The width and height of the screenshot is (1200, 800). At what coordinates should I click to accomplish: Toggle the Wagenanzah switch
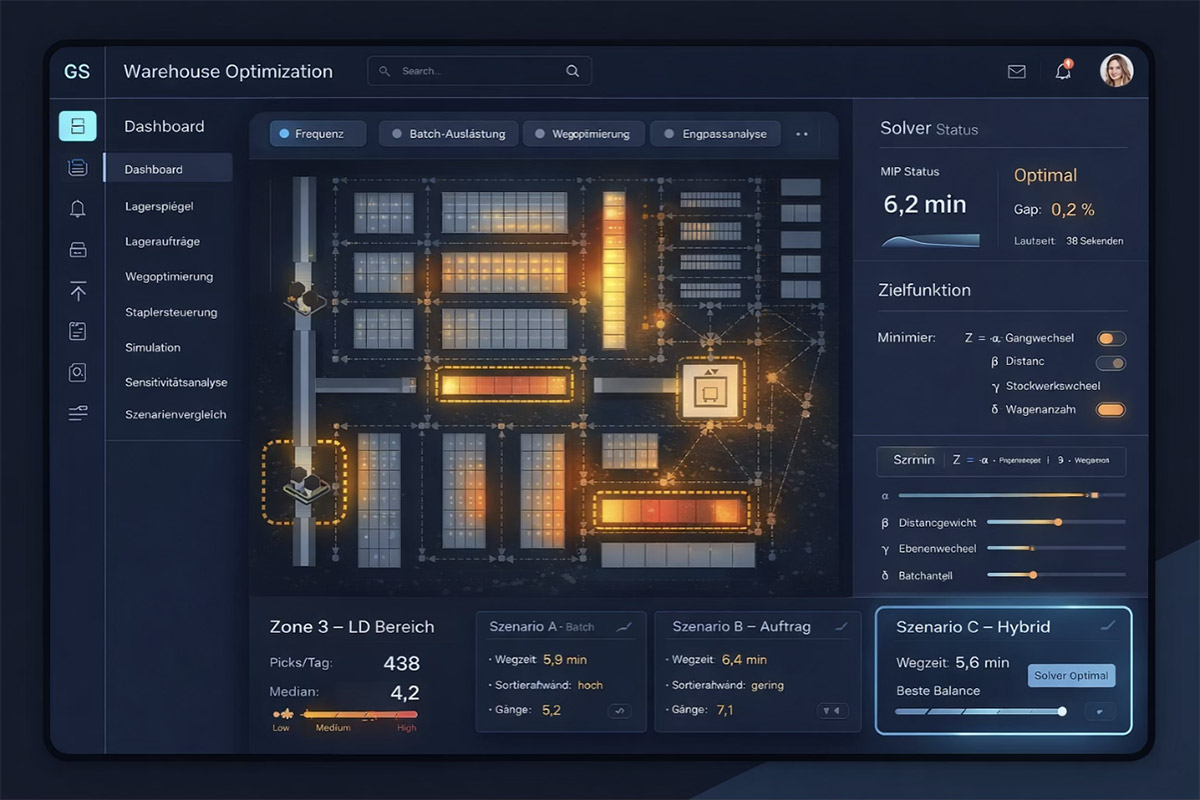[x=1111, y=409]
